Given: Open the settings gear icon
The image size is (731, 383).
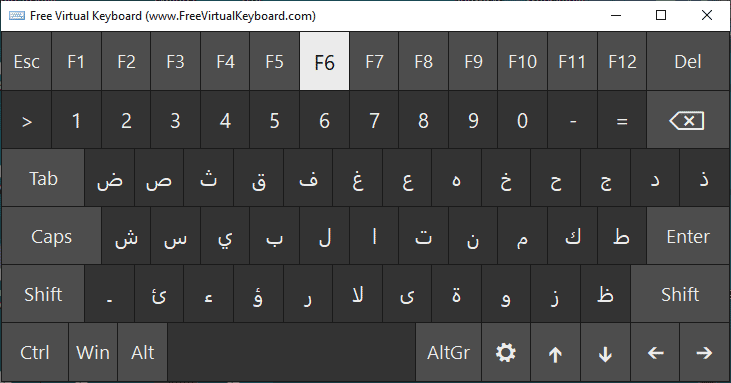Looking at the screenshot, I should coord(506,353).
